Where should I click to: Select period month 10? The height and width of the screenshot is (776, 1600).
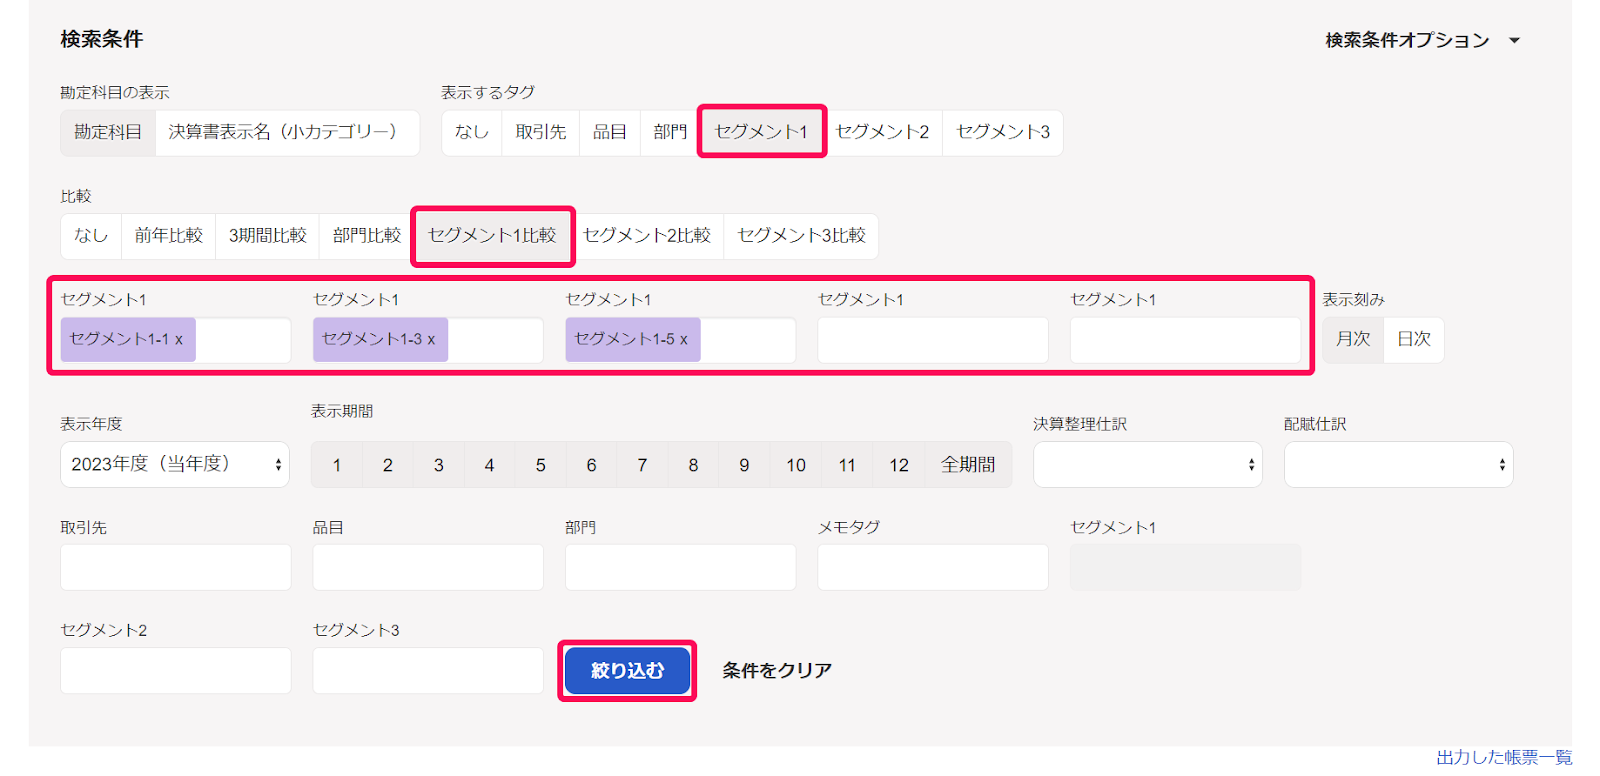(x=796, y=465)
